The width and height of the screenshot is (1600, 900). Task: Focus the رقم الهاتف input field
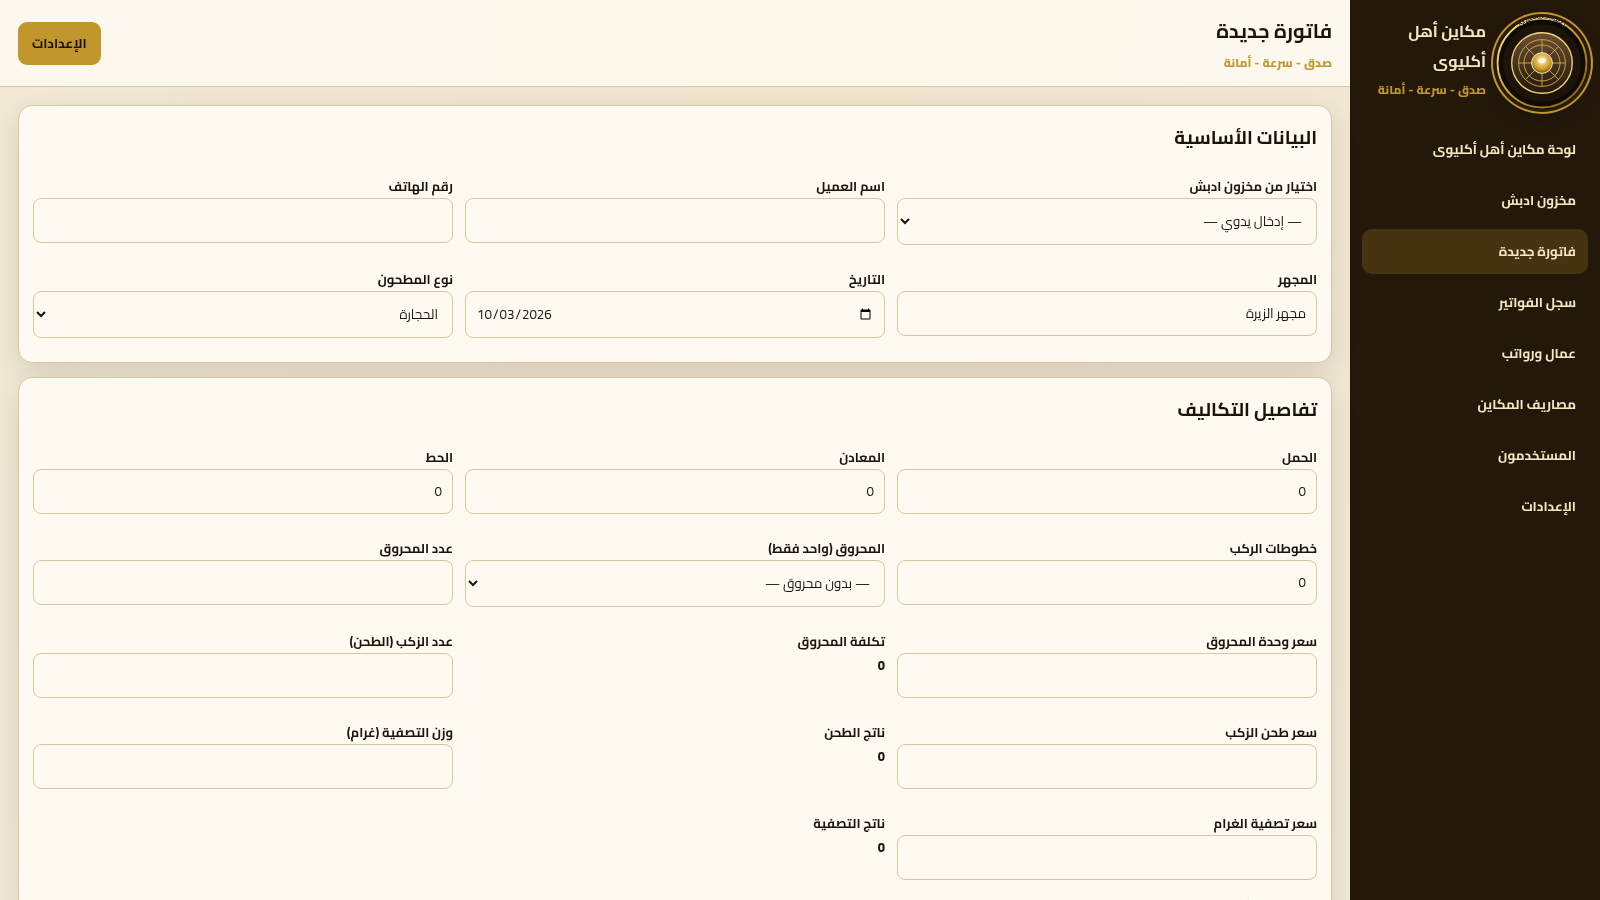(243, 220)
